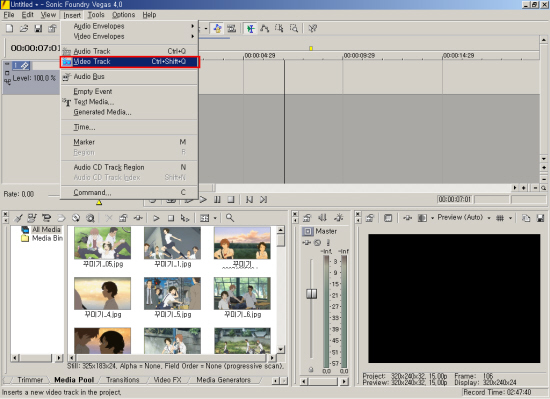Expand Audio Envelopes submenu

[129, 26]
